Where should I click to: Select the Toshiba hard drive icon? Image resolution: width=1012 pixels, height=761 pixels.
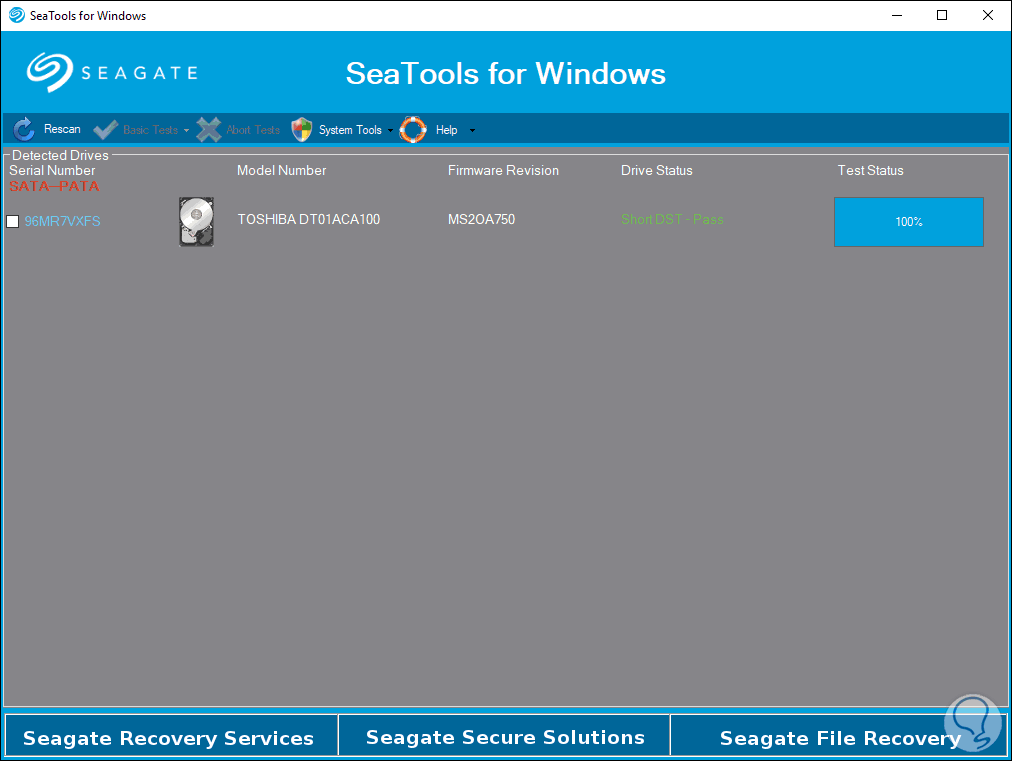(196, 221)
